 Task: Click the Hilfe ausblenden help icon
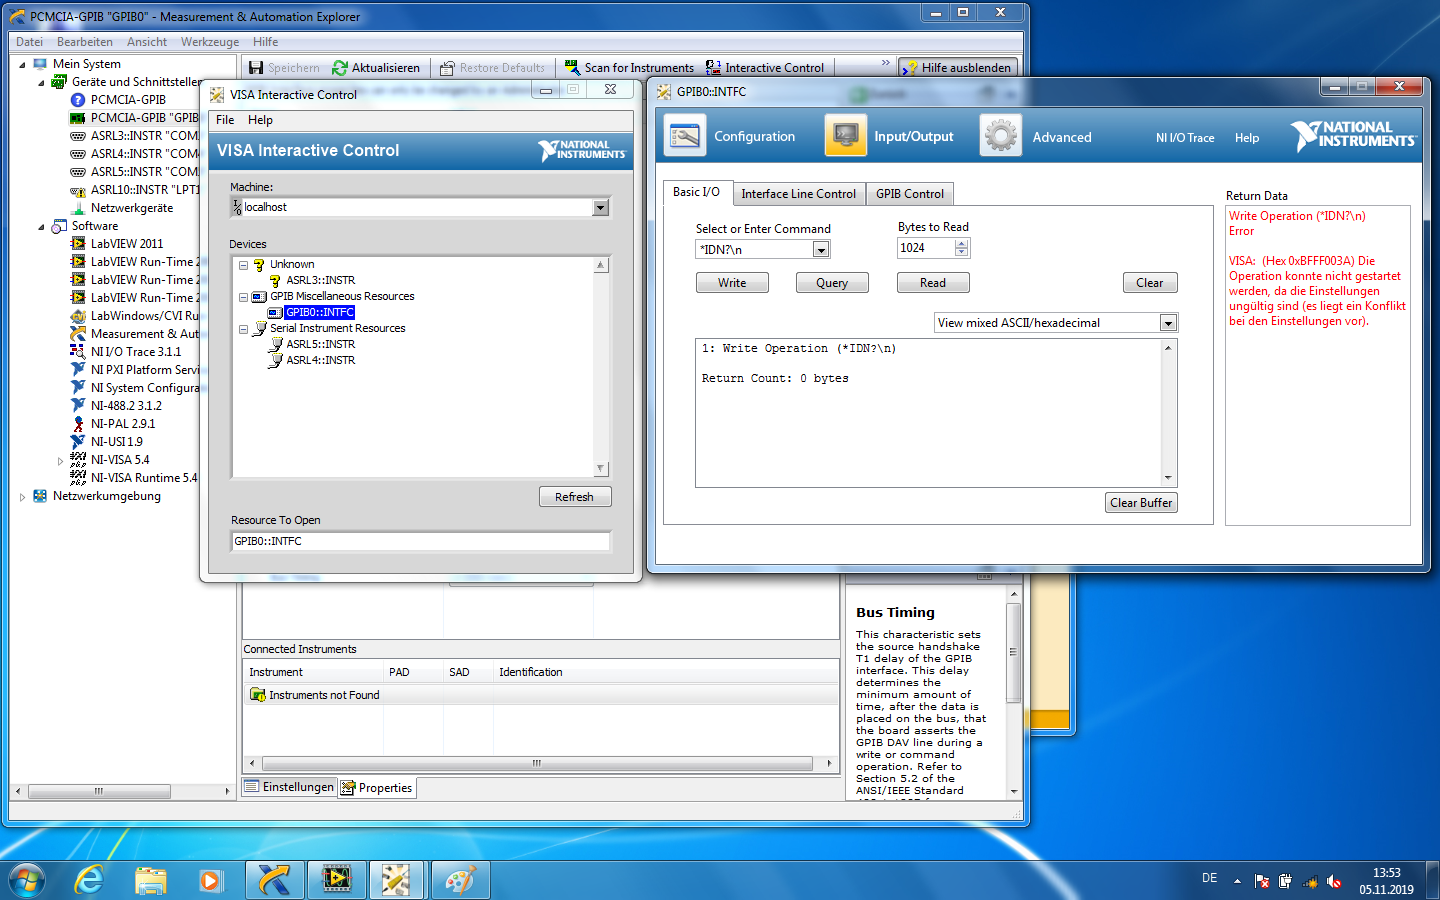pyautogui.click(x=910, y=67)
